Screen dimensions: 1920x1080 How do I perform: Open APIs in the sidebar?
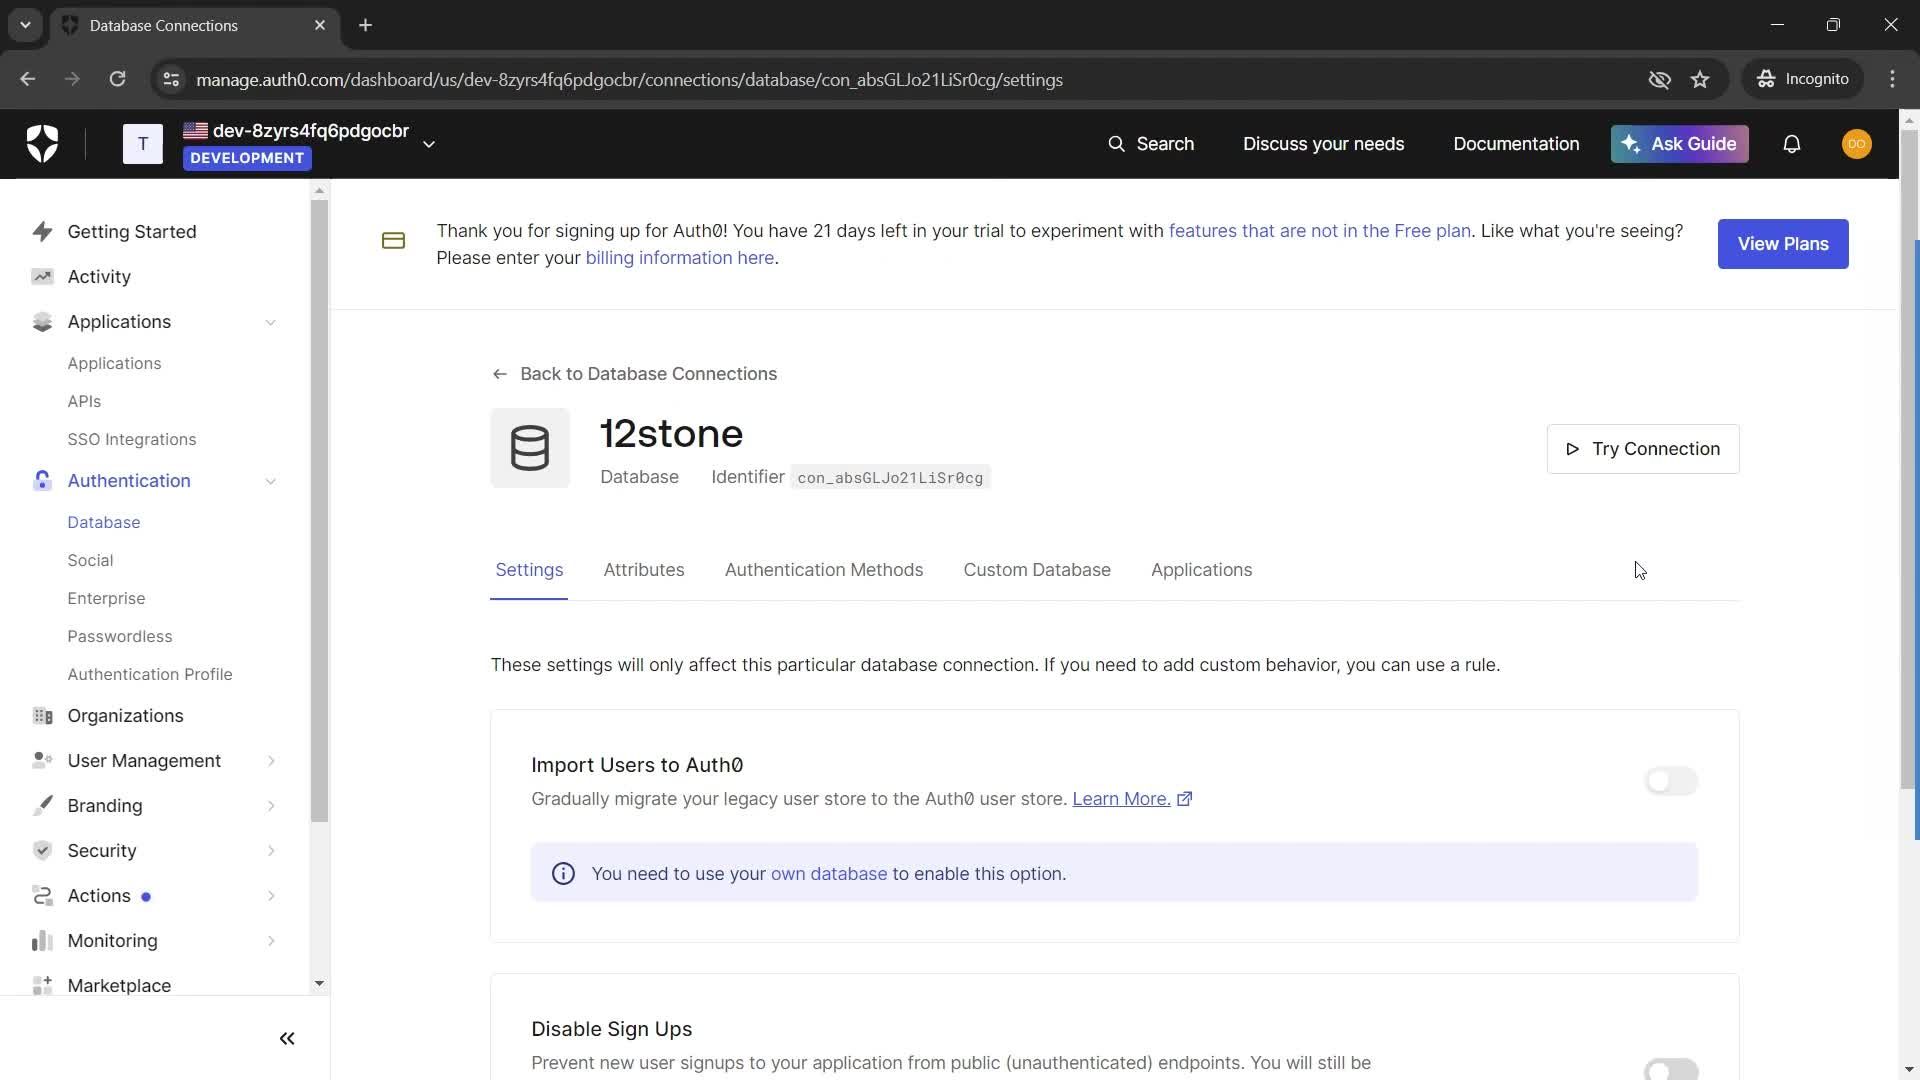(x=84, y=402)
